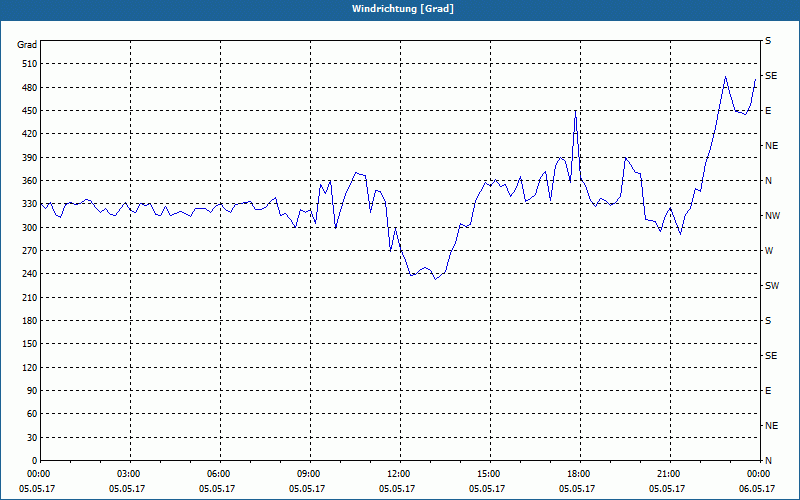Click the "Windrichtung [Grad]" chart title
The height and width of the screenshot is (500, 800).
click(x=403, y=9)
